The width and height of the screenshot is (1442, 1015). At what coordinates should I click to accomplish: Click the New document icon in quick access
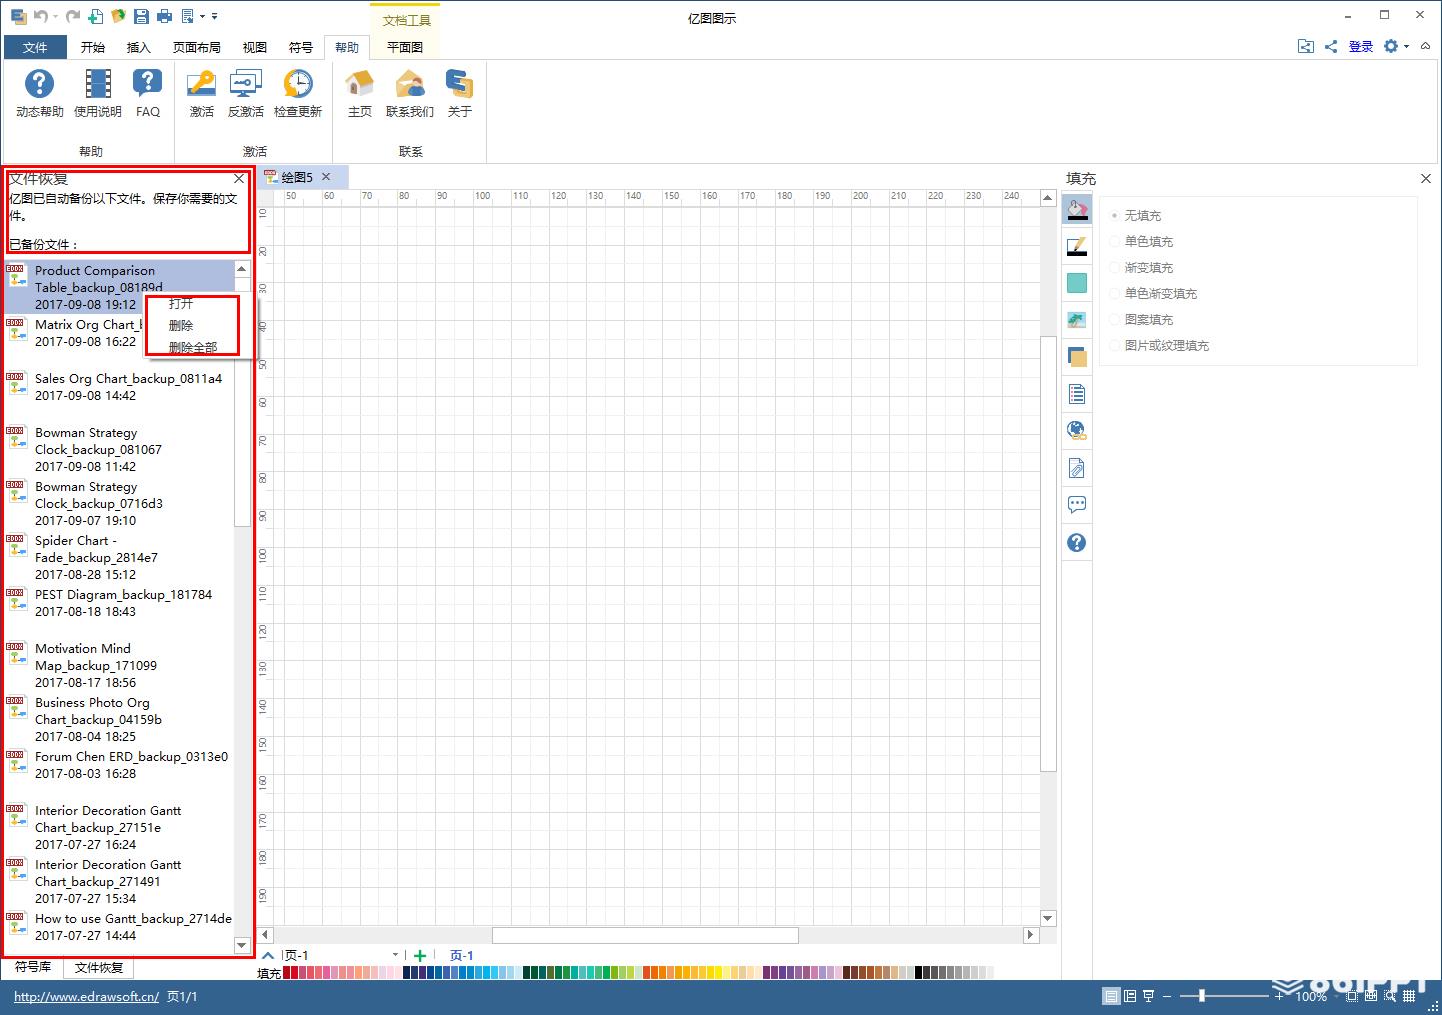(95, 16)
